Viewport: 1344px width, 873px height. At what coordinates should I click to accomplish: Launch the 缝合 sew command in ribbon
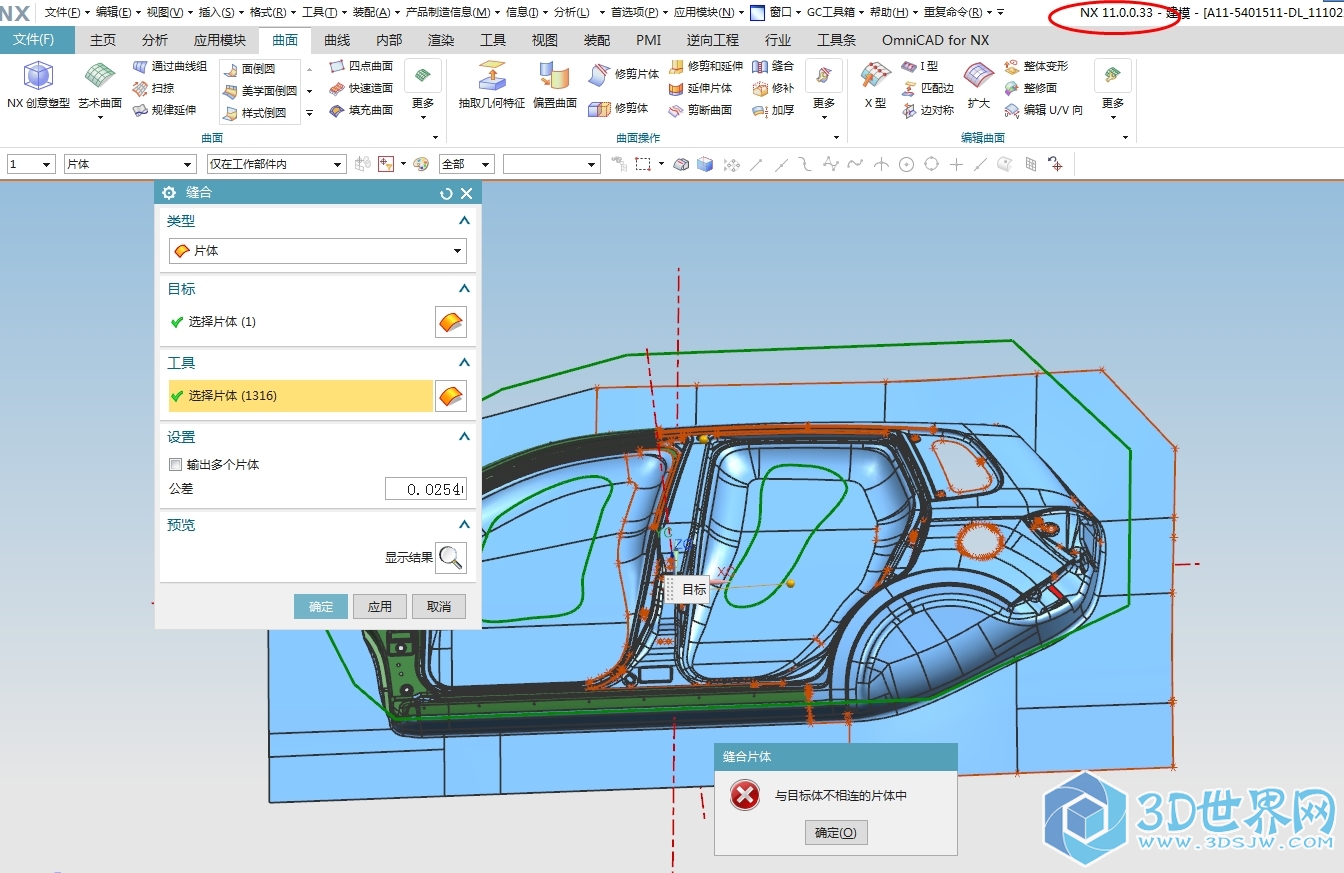coord(772,66)
